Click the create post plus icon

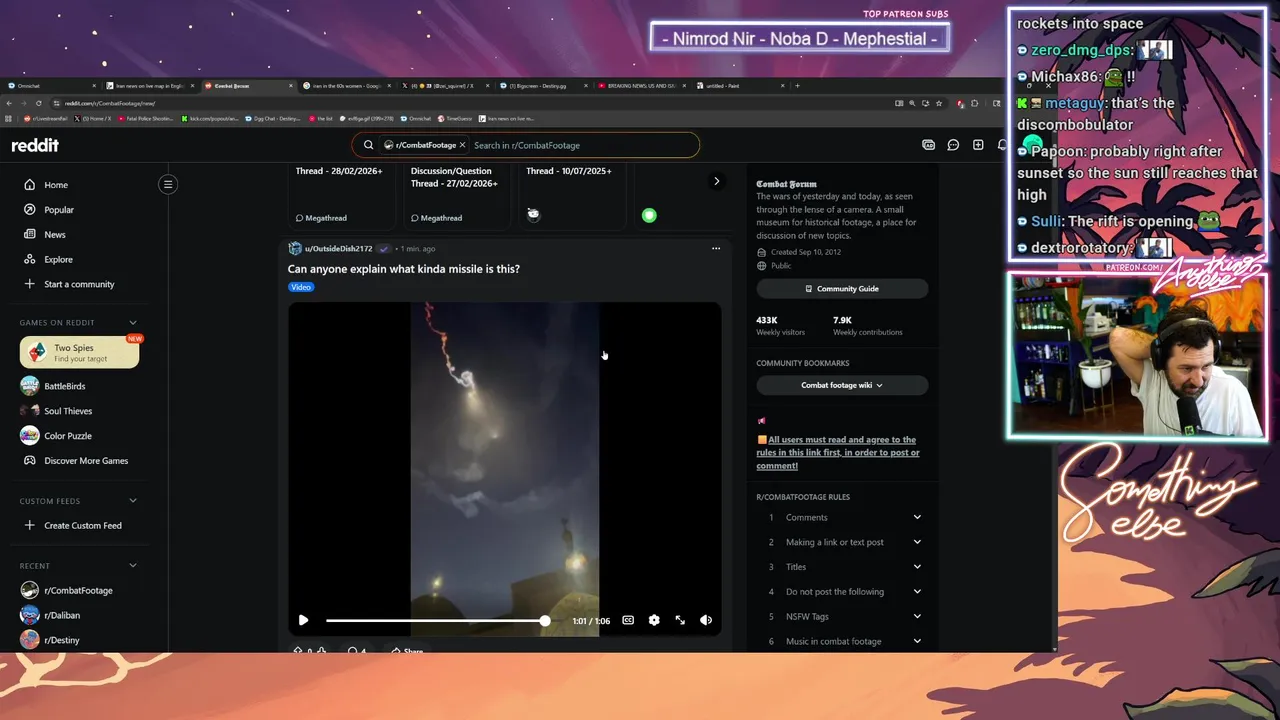click(x=978, y=145)
